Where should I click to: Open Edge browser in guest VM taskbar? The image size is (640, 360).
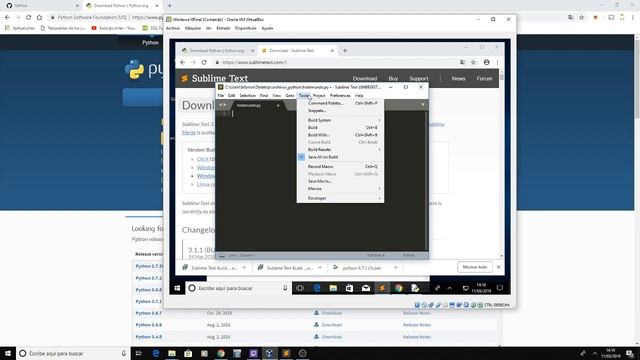tap(317, 288)
